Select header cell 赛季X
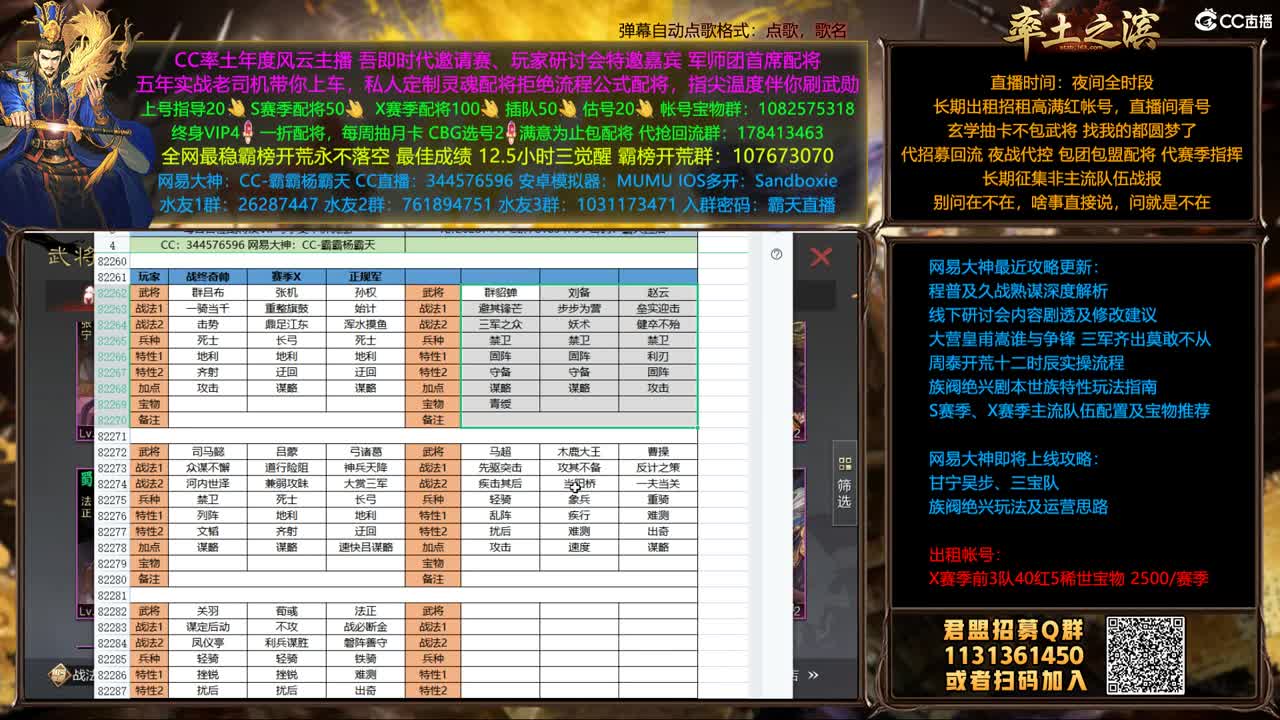1280x720 pixels. click(x=286, y=276)
